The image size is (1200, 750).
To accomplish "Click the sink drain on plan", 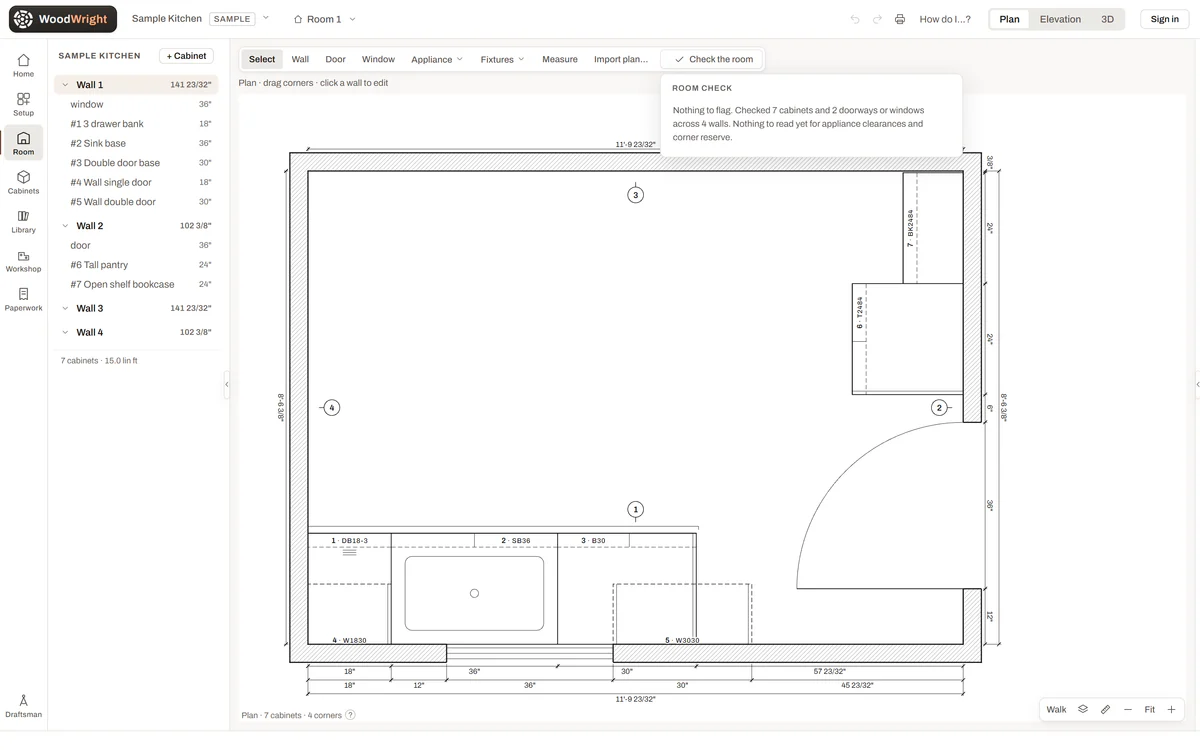I will click(474, 593).
